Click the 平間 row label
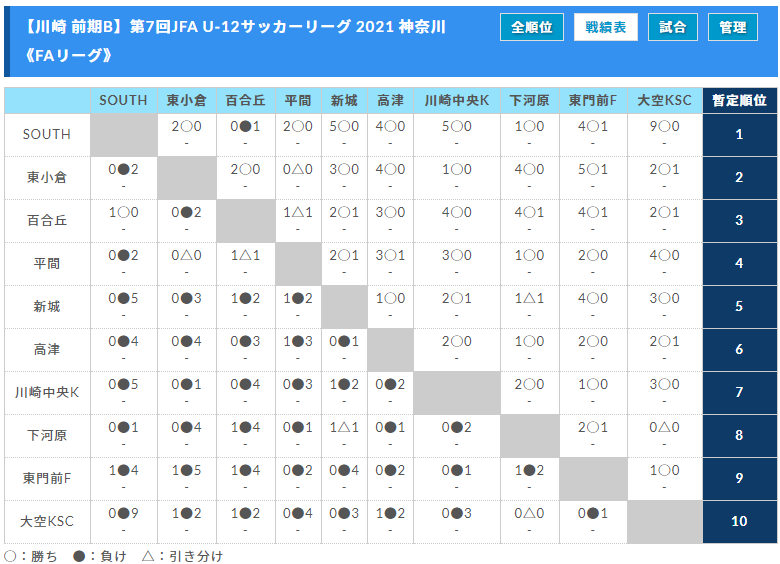Viewport: 780px width, 564px height. pyautogui.click(x=47, y=264)
